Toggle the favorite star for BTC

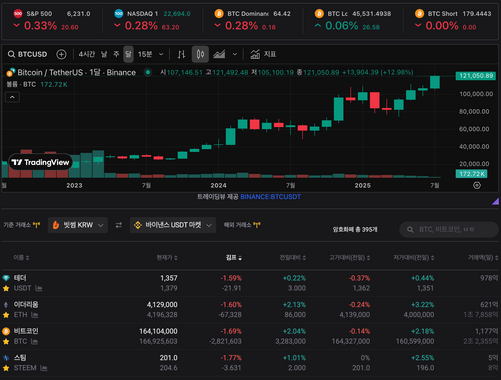(6, 342)
